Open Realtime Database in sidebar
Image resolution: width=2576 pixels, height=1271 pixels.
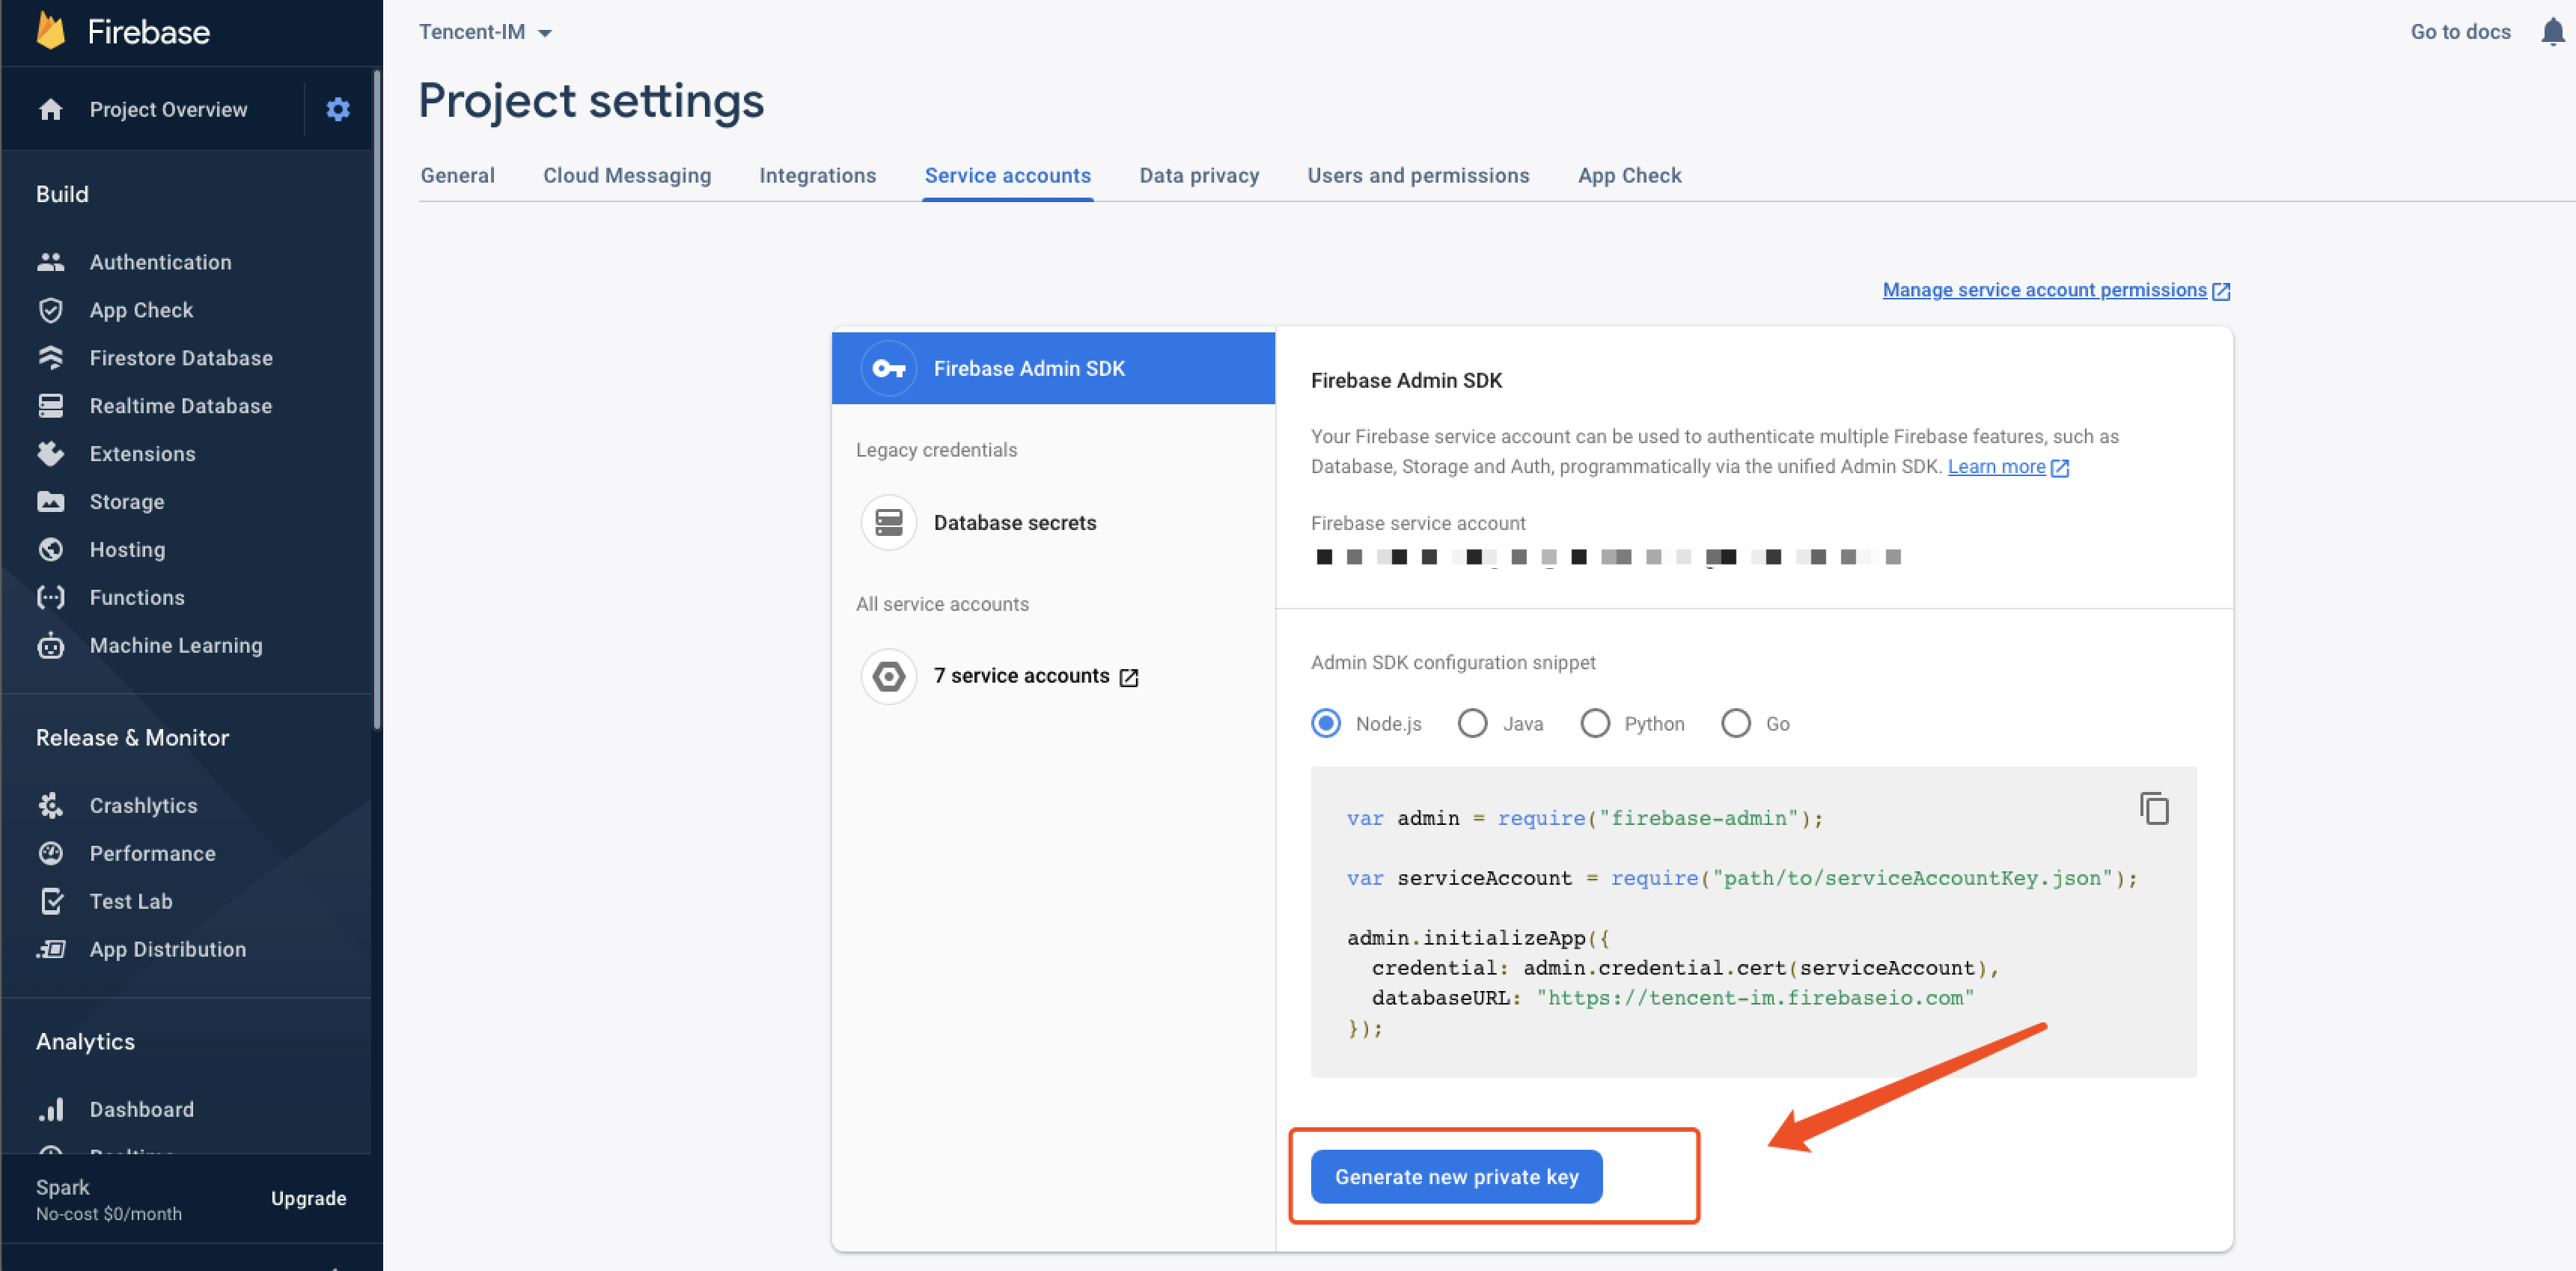[181, 406]
